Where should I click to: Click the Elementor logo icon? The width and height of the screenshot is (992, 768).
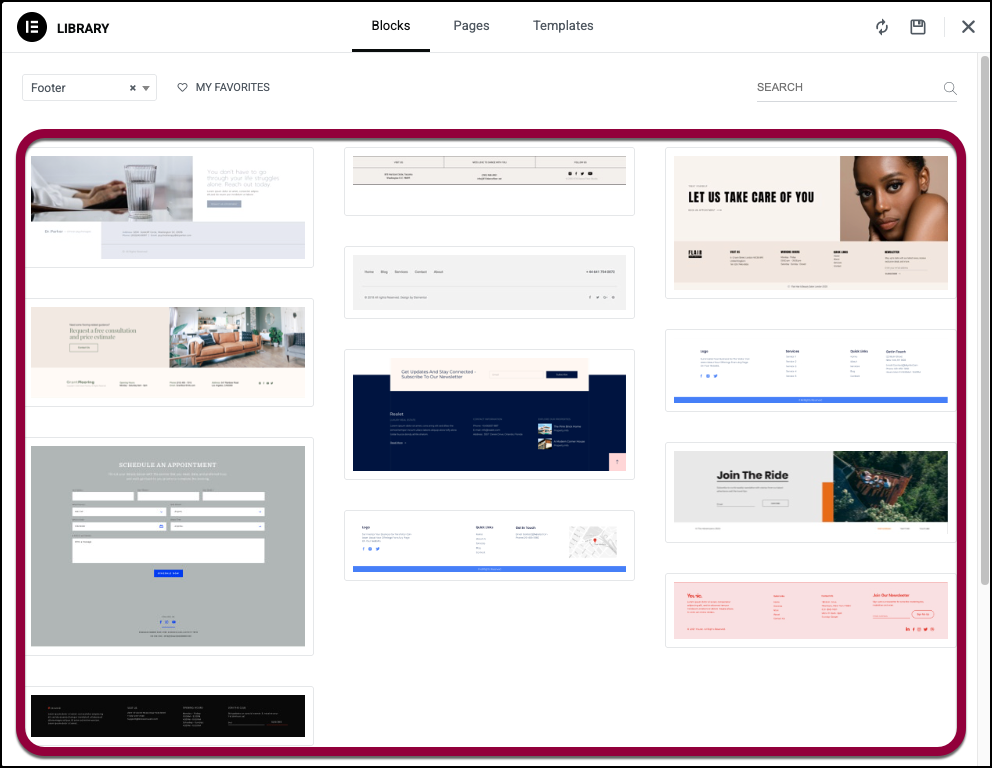pos(33,27)
